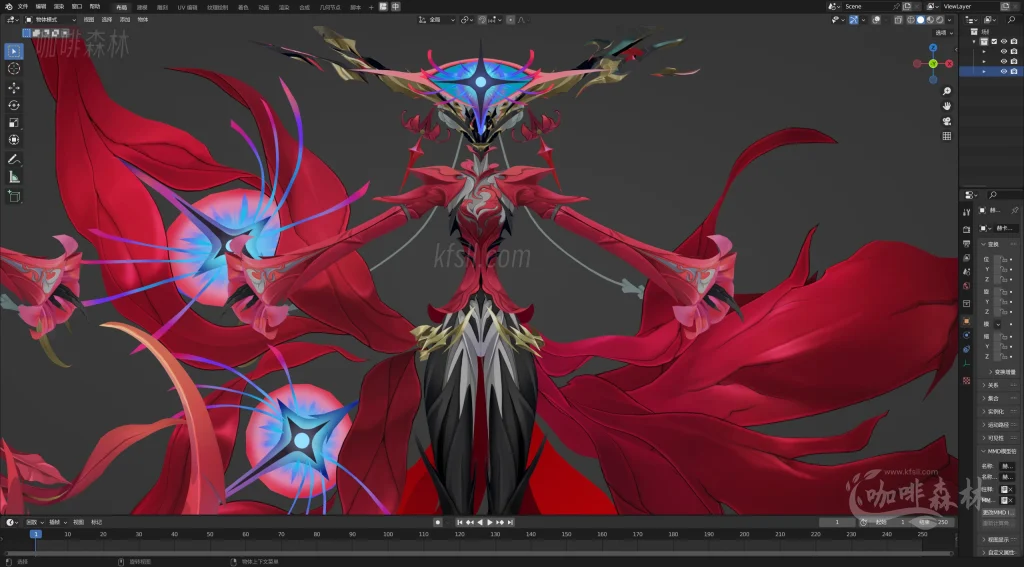This screenshot has width=1024, height=567.
Task: Click the current frame number field
Action: point(837,522)
